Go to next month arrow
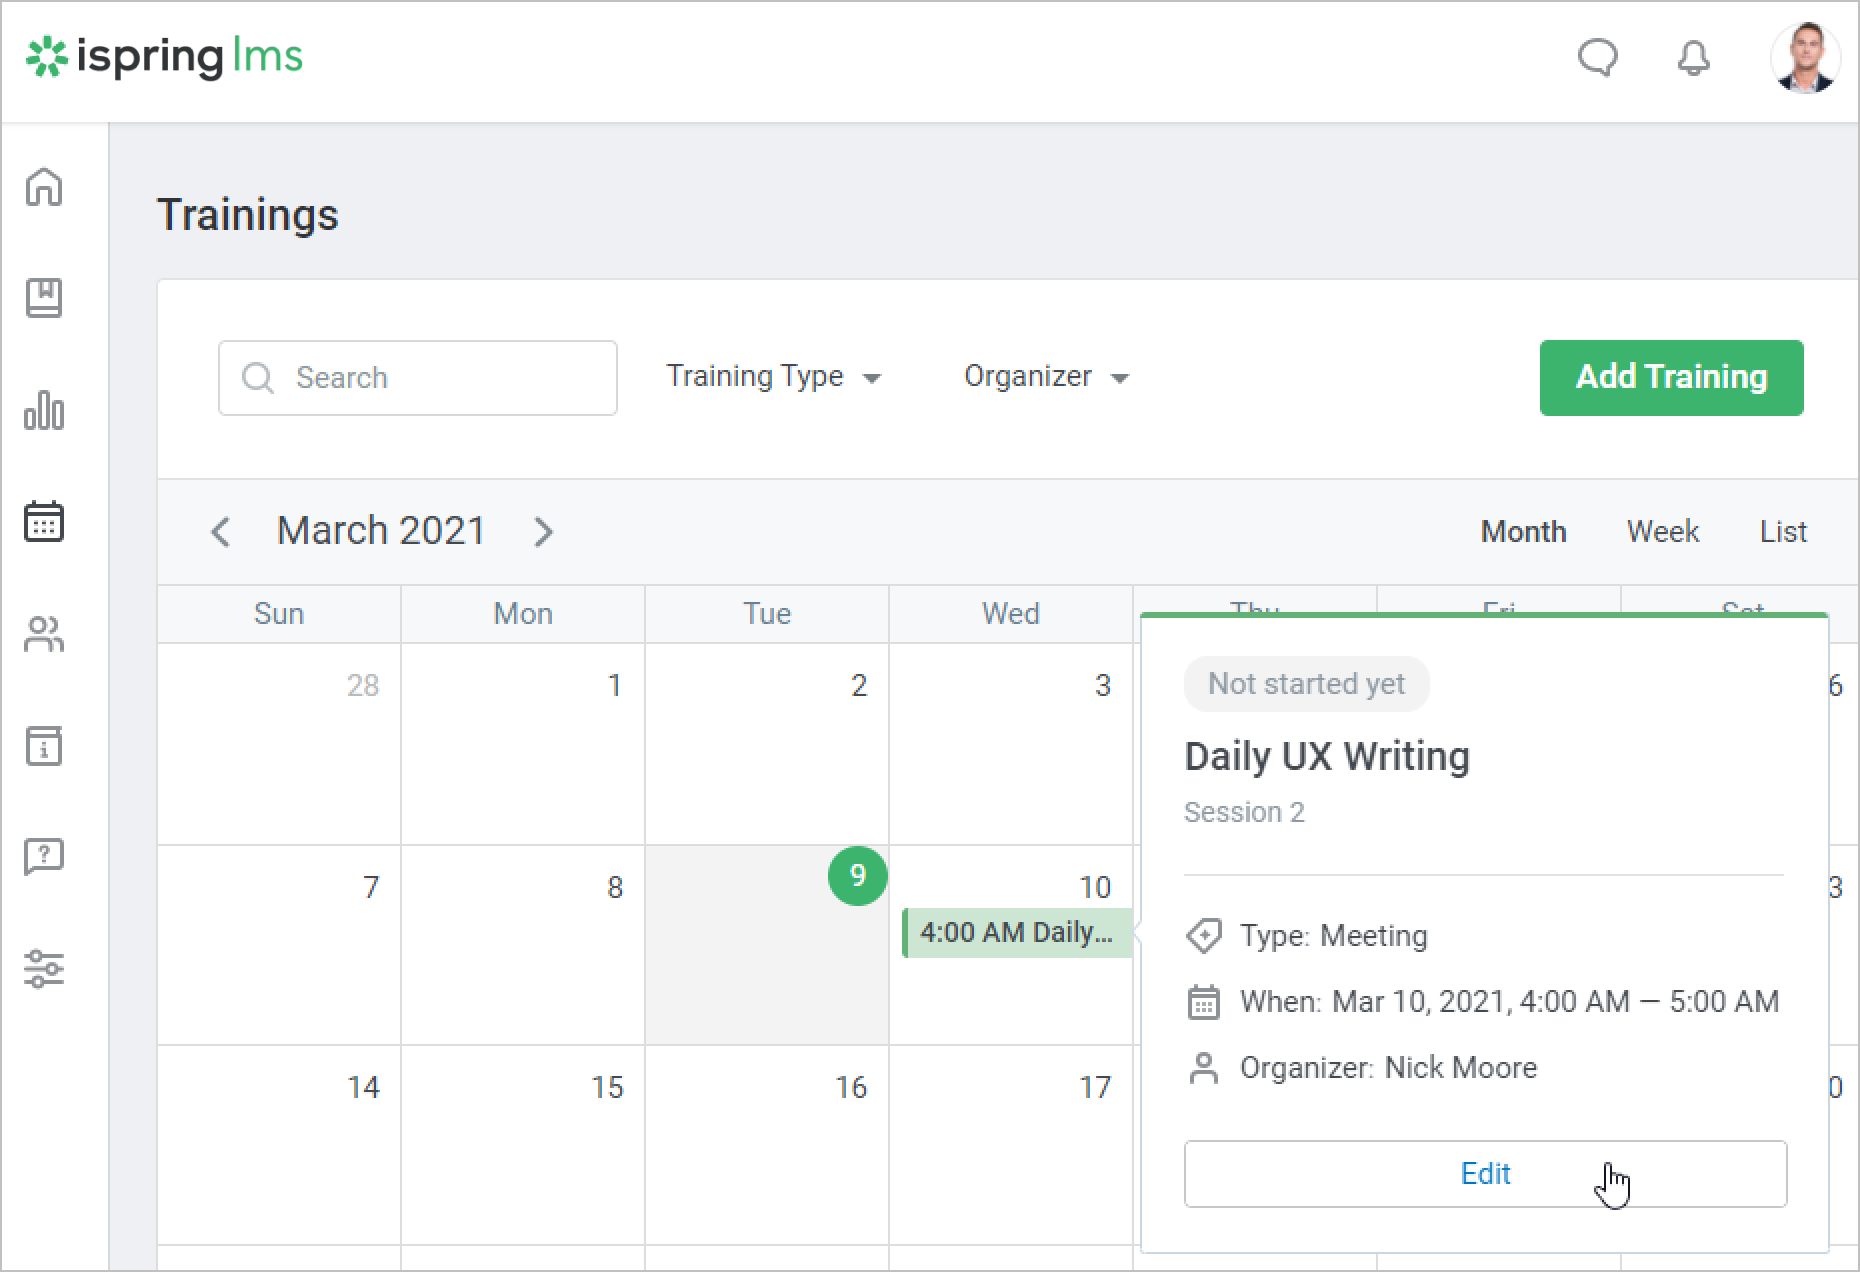Image resolution: width=1860 pixels, height=1272 pixels. point(543,532)
